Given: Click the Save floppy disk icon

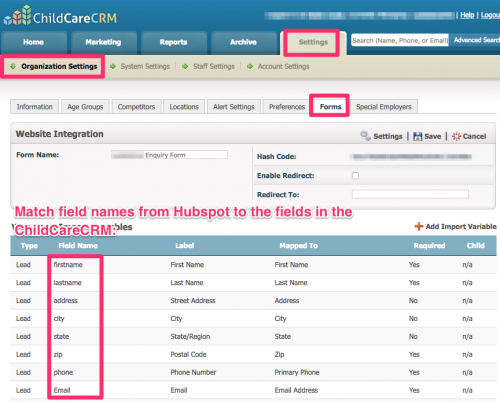Looking at the screenshot, I should click(417, 136).
